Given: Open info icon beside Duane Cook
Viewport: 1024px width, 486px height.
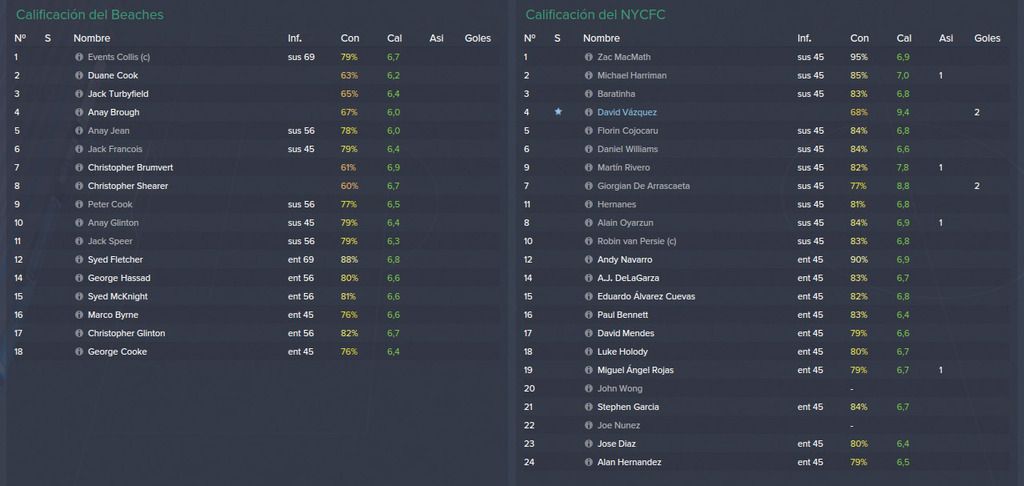Looking at the screenshot, I should 79,76.
